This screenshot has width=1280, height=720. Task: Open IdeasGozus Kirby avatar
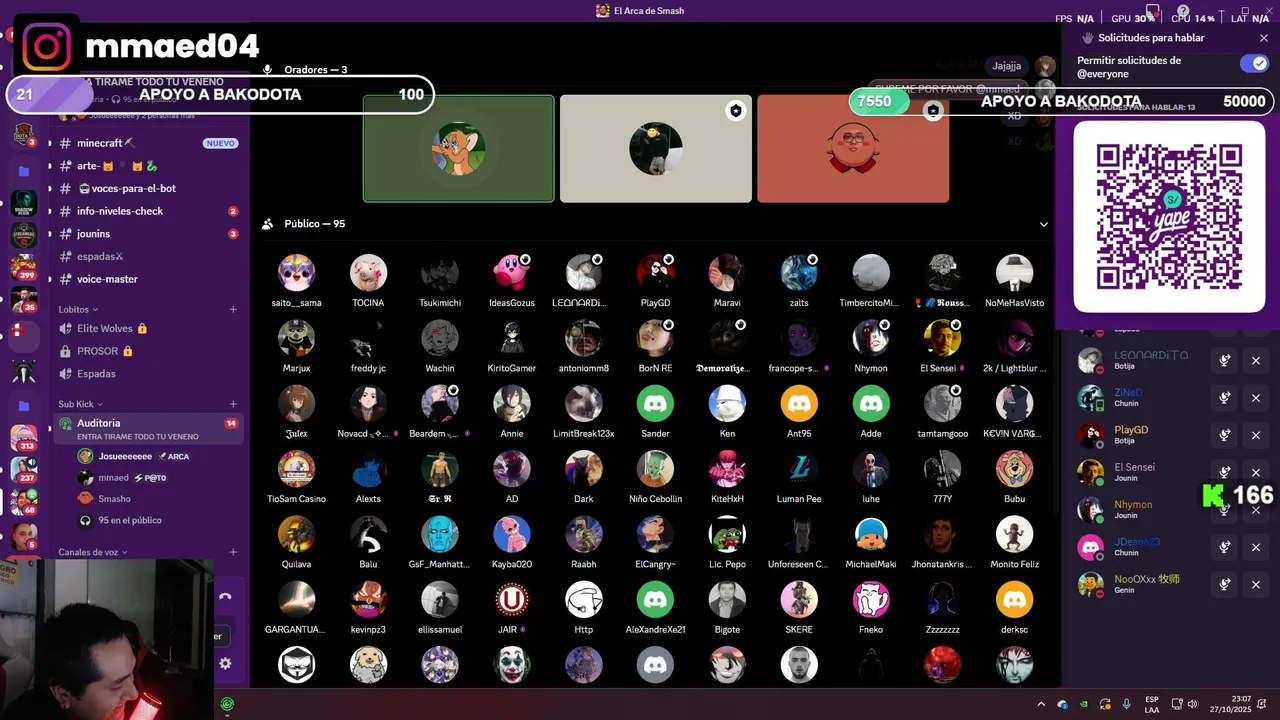pyautogui.click(x=512, y=272)
